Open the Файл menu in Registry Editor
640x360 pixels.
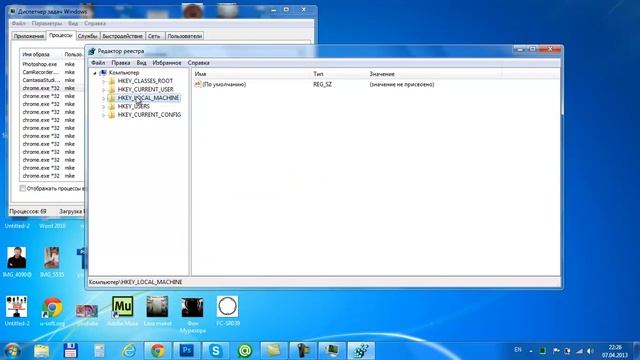pos(98,63)
